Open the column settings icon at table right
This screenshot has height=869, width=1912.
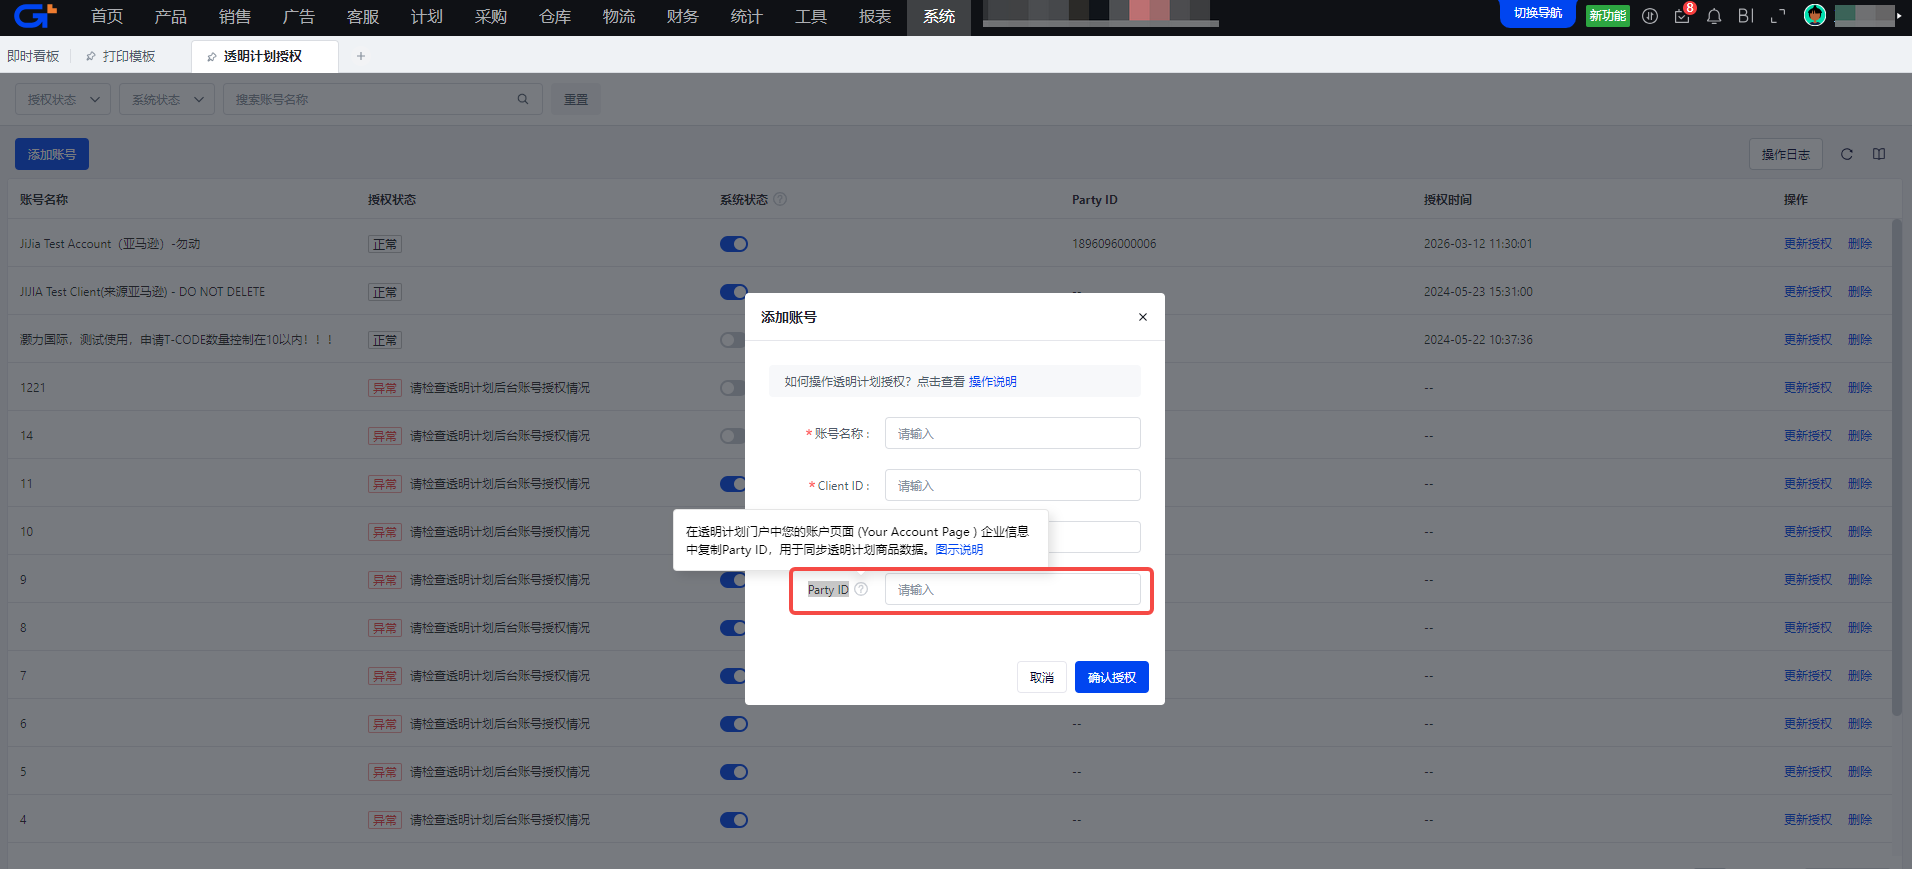pos(1879,154)
